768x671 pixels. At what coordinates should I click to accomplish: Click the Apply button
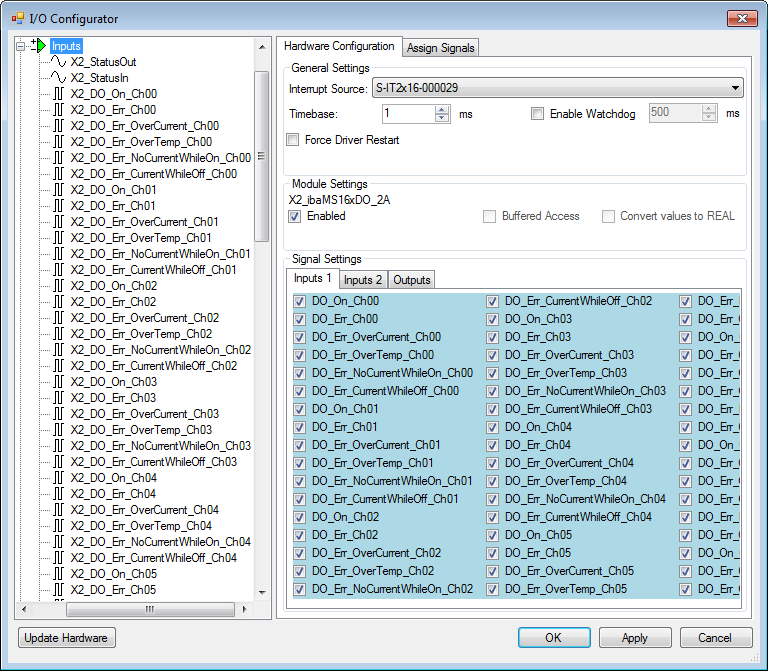coord(634,638)
